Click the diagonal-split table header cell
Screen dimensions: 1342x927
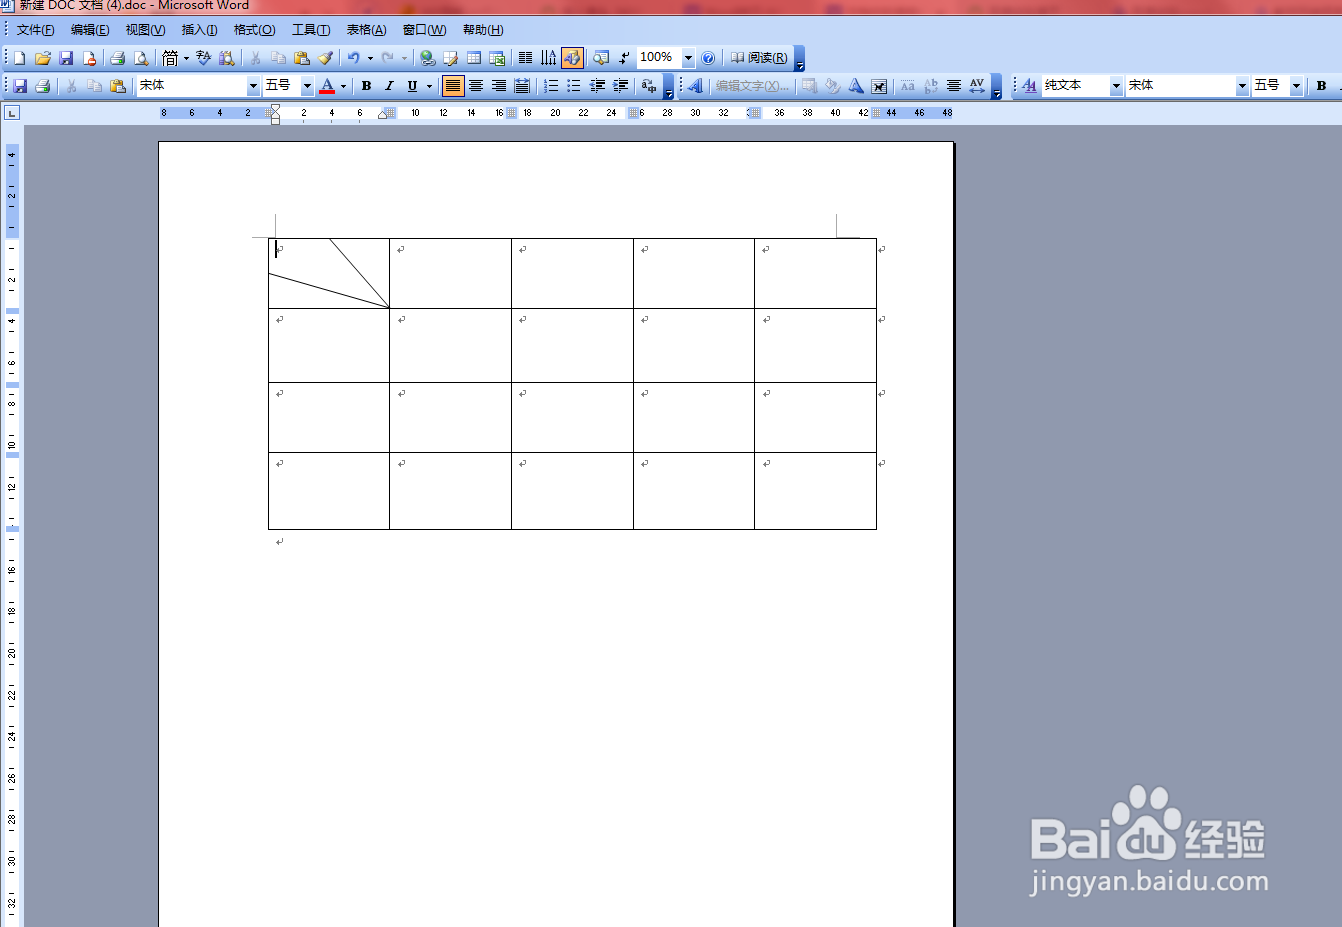(x=329, y=273)
